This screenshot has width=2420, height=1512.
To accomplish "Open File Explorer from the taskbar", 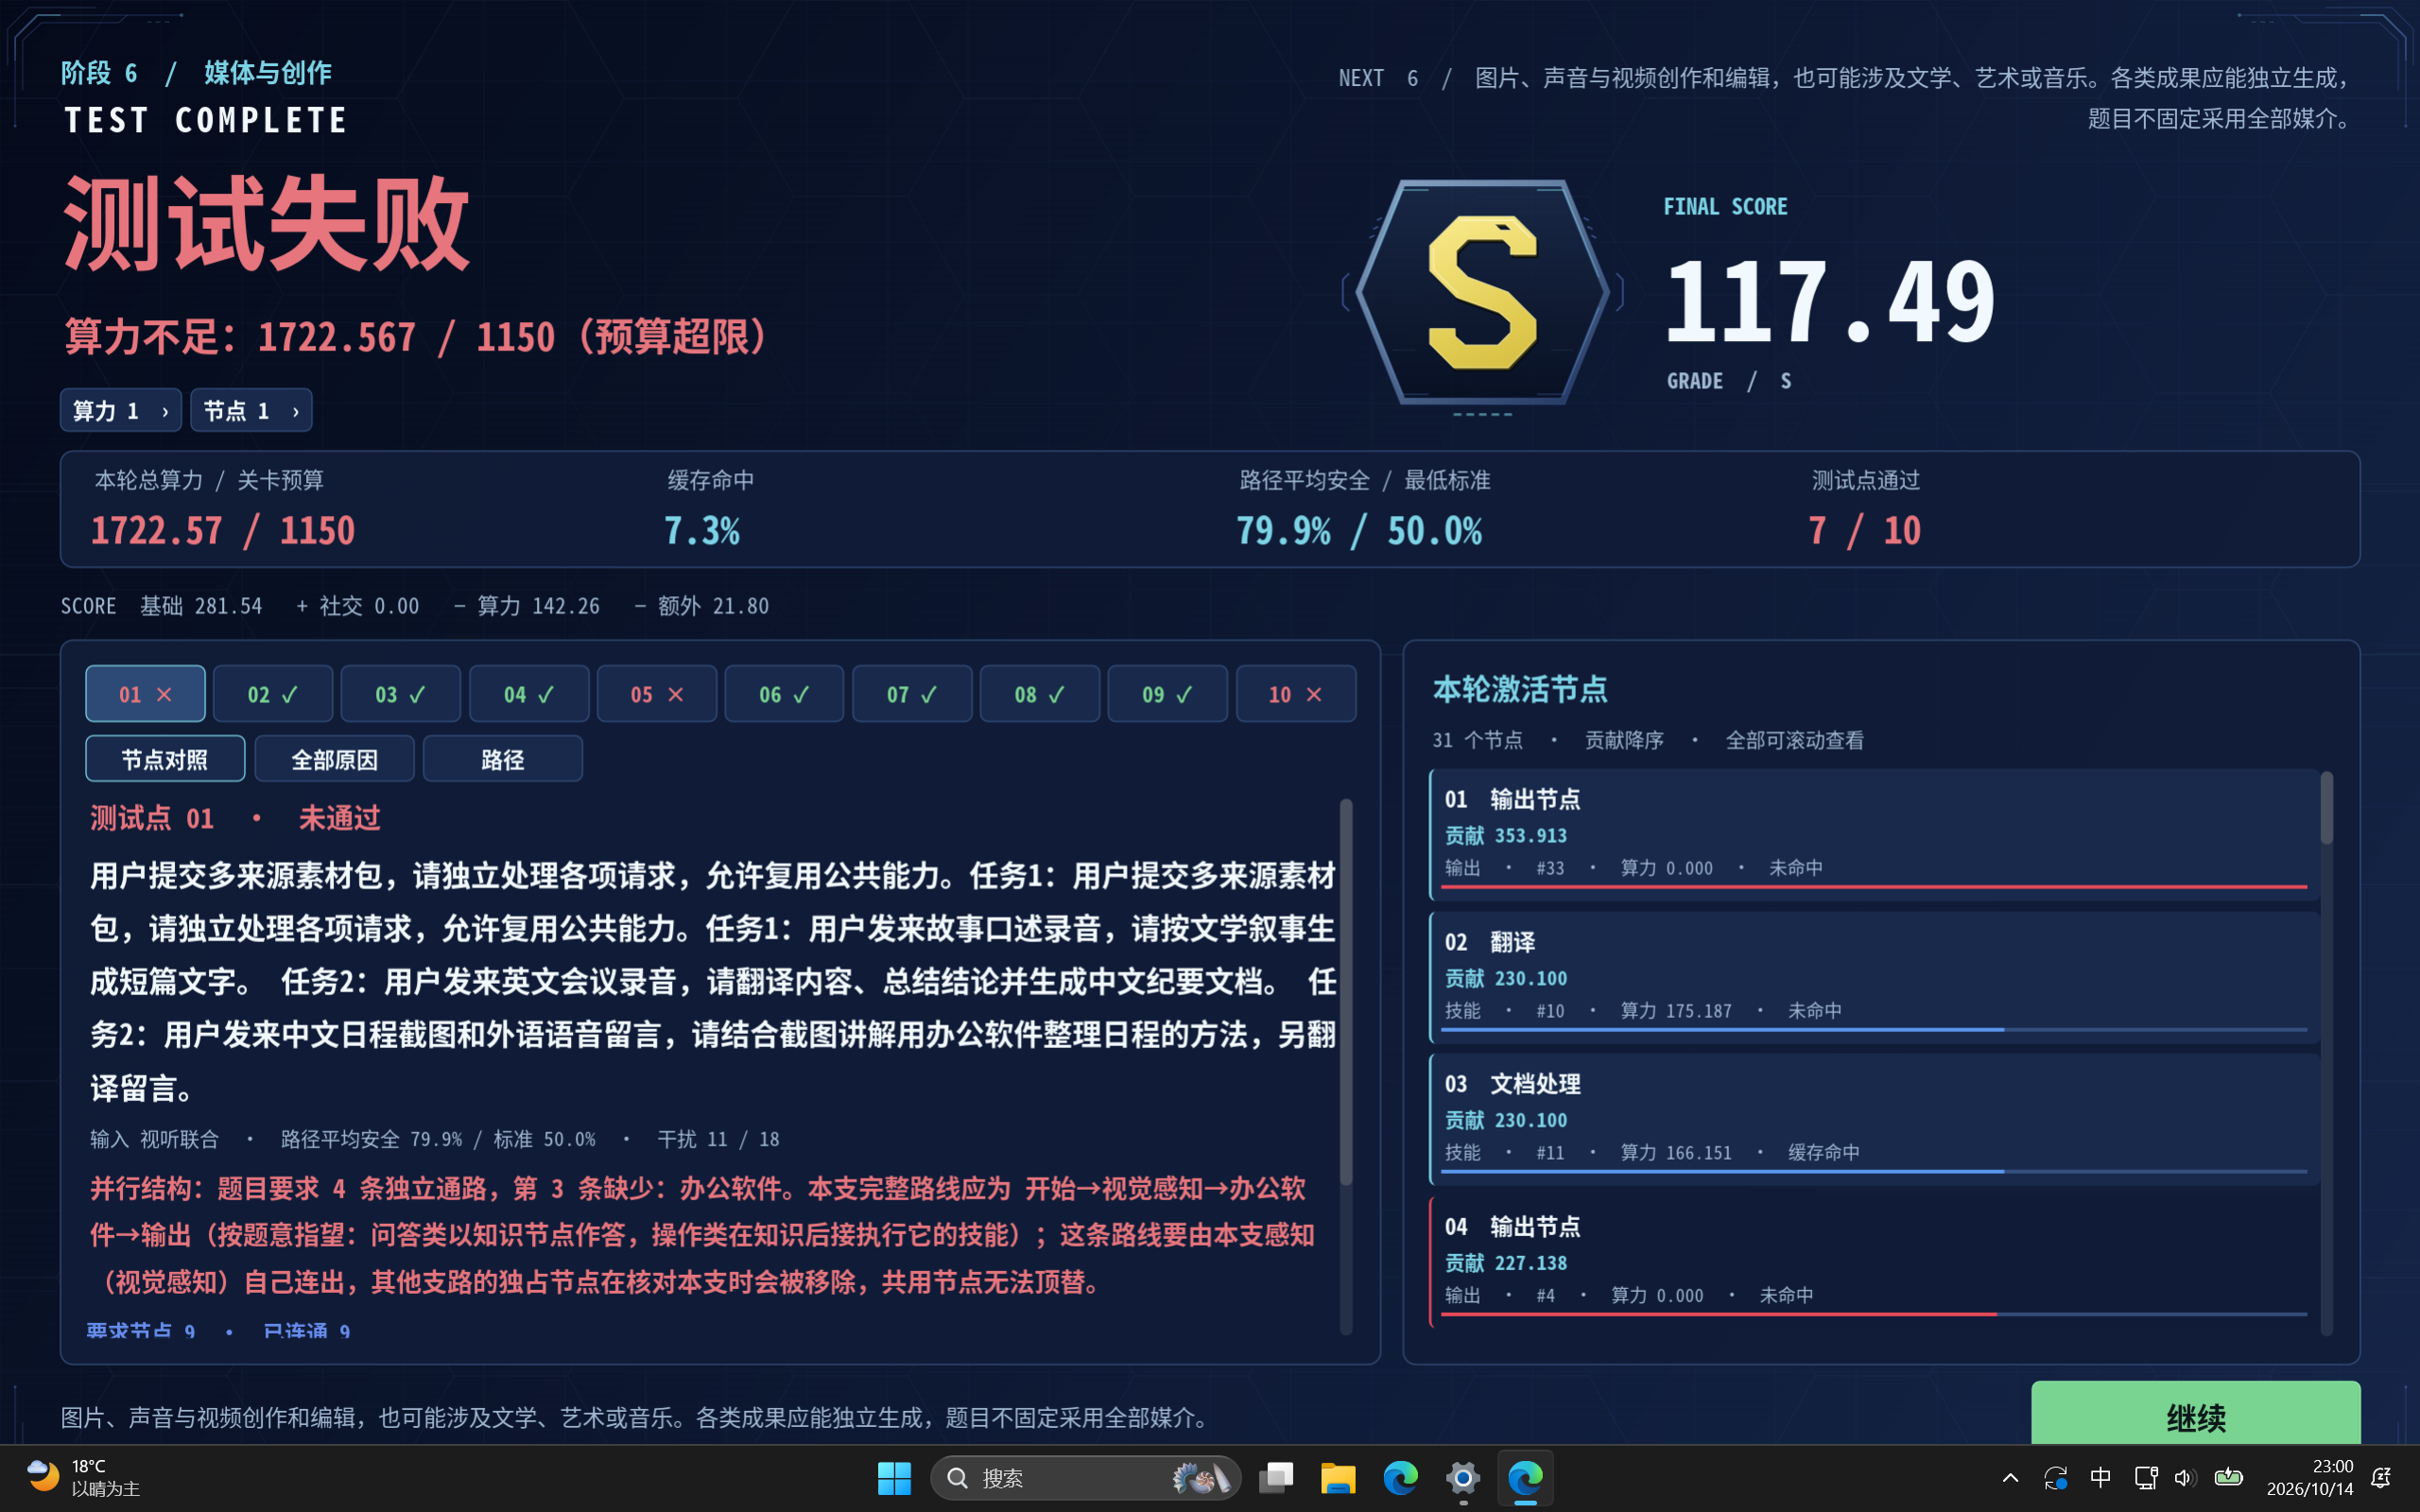I will coord(1338,1477).
